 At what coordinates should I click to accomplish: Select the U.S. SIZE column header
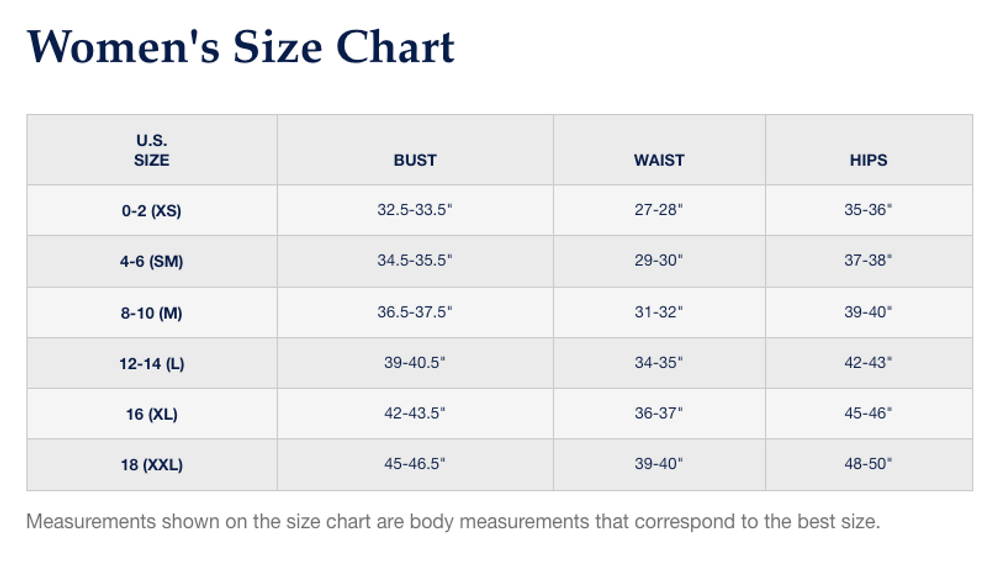[152, 150]
